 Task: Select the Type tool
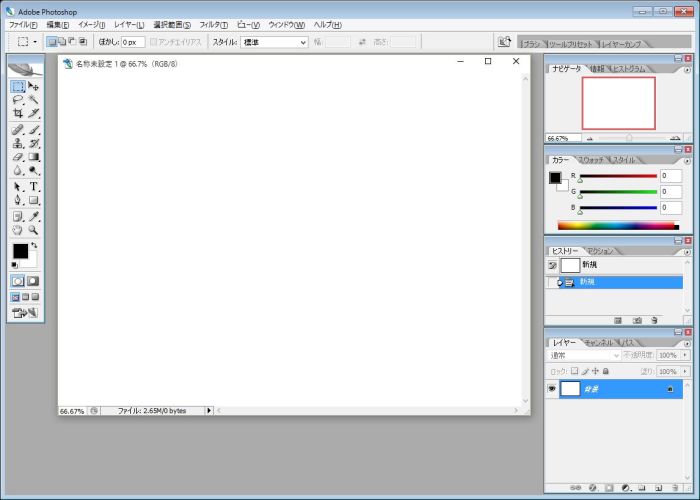pos(33,186)
